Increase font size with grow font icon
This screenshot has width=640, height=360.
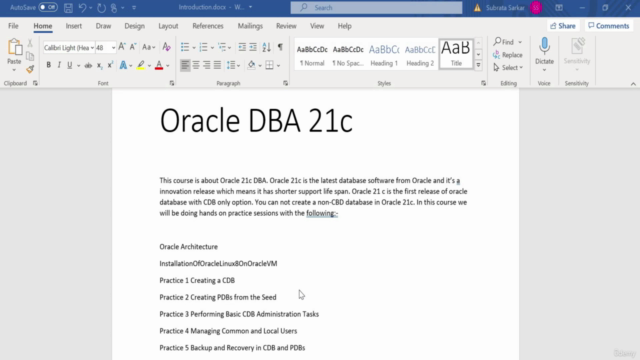[122, 47]
